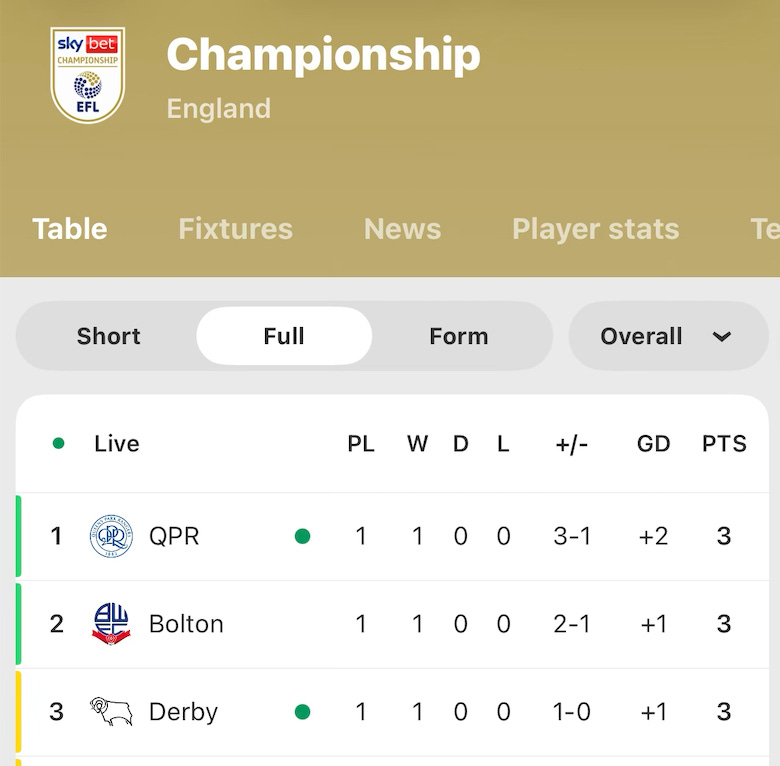This screenshot has width=780, height=766.
Task: Tap the green live dot beside QPR
Action: (302, 536)
